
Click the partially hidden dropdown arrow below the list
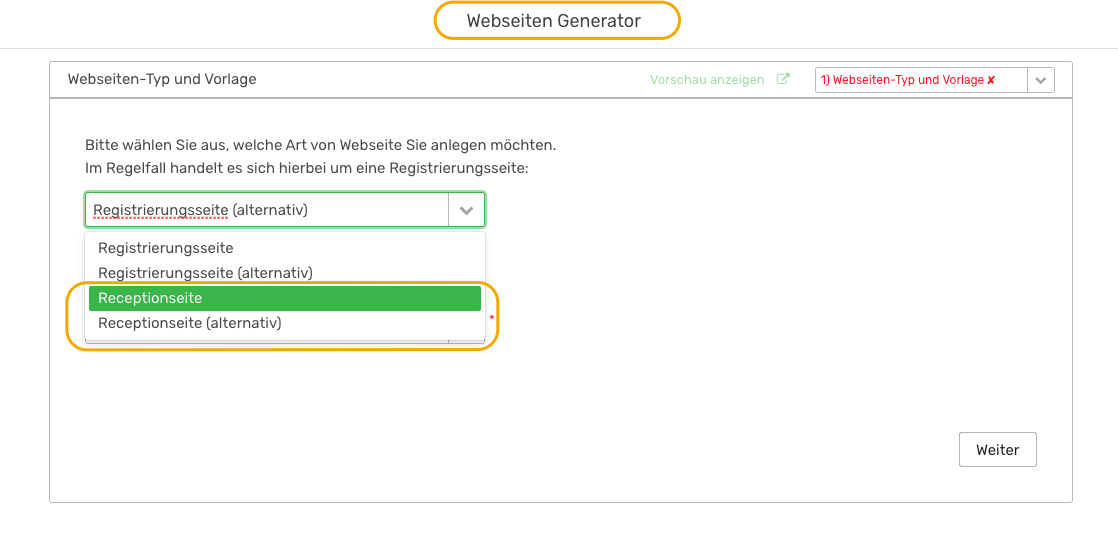(466, 342)
